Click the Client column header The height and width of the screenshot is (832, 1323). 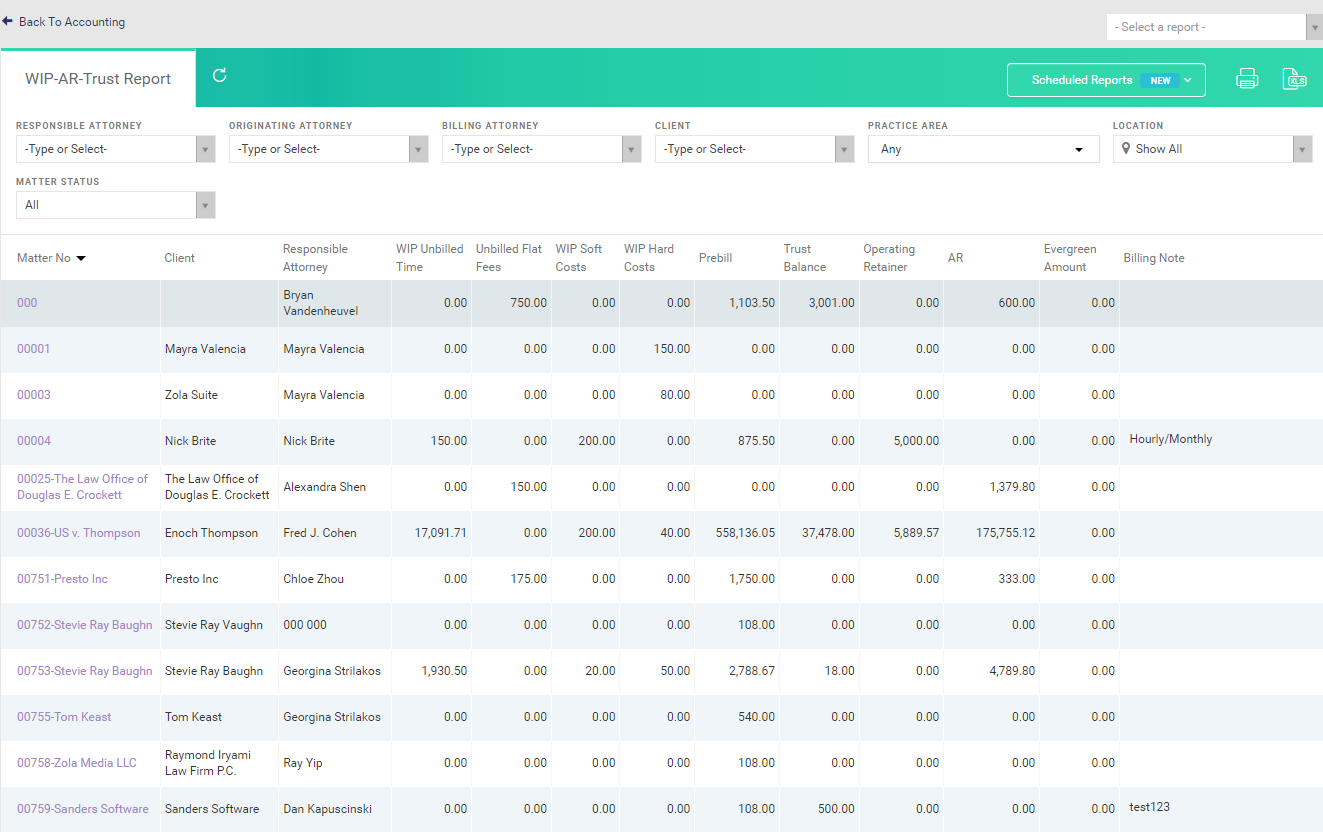pos(180,258)
